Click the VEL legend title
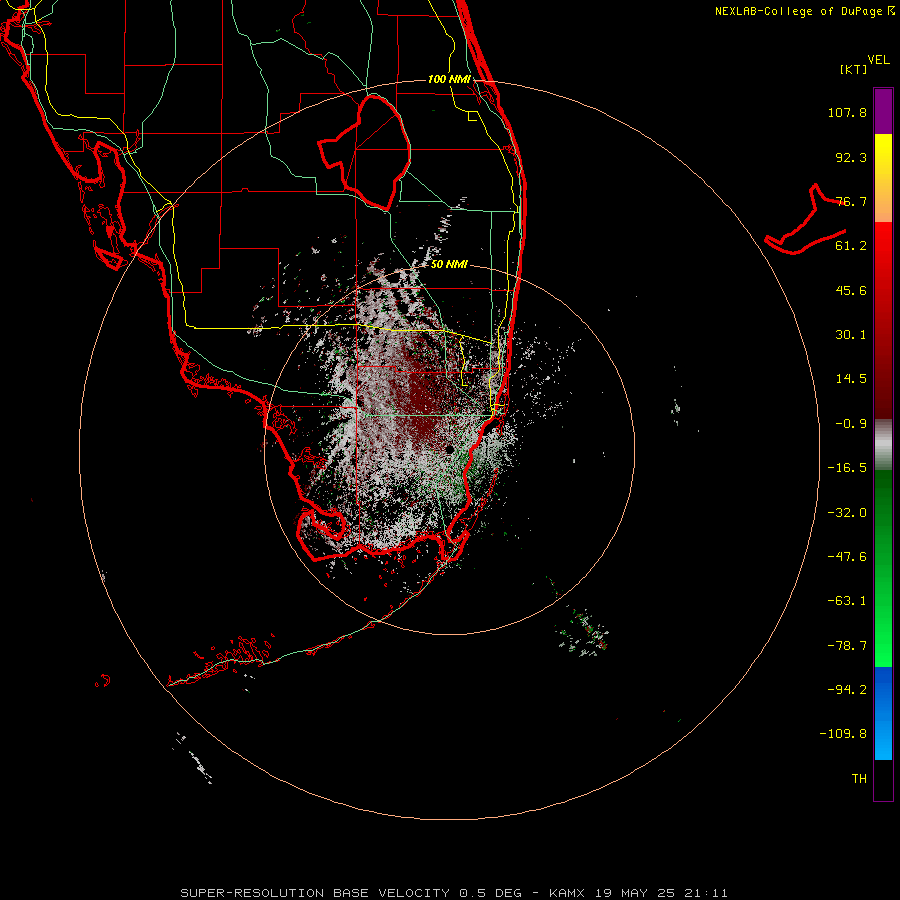 [x=878, y=60]
